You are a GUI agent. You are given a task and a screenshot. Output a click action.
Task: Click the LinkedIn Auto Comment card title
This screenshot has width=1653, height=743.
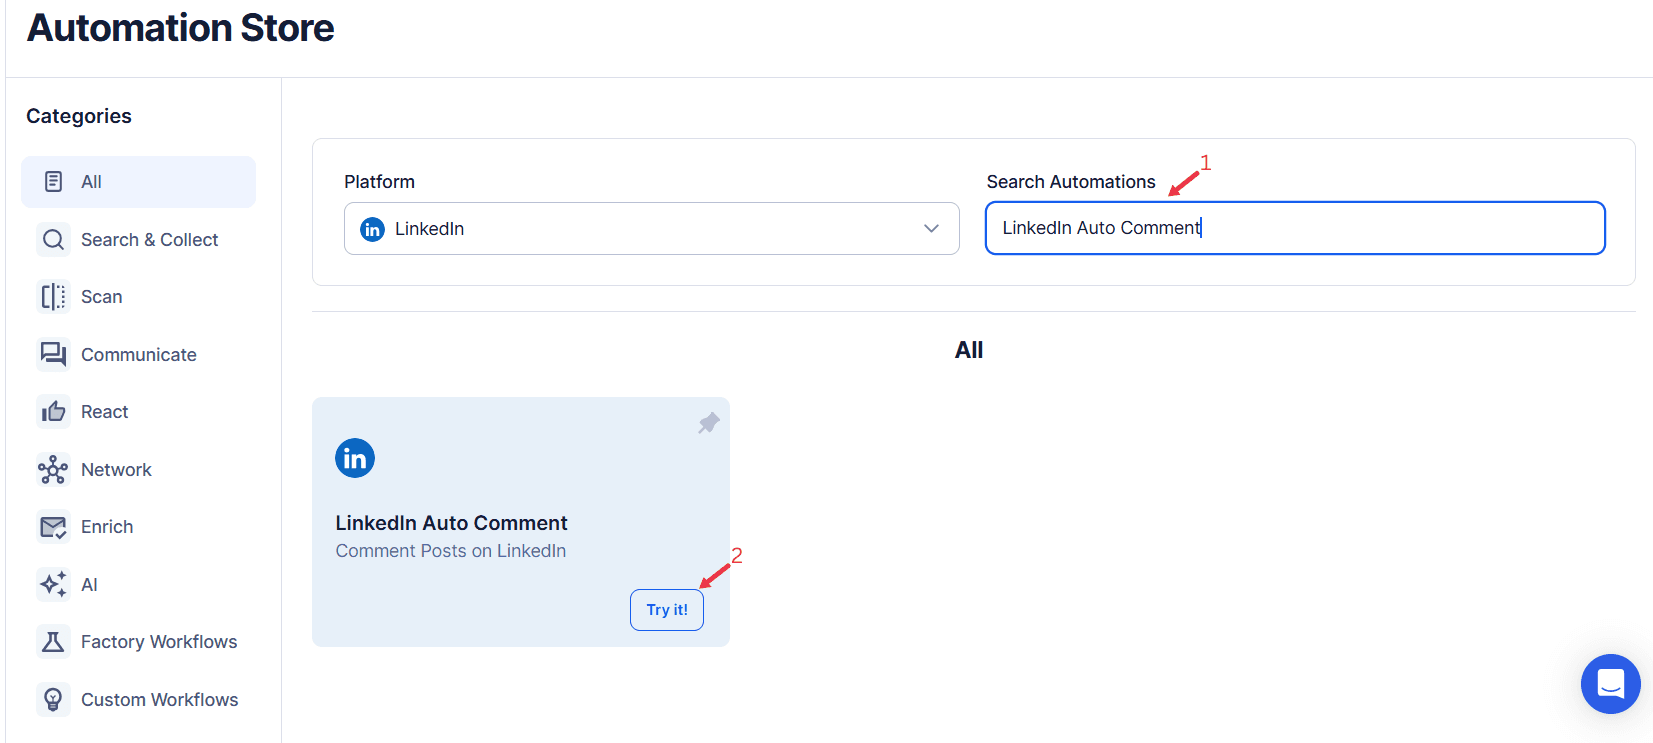coord(451,522)
